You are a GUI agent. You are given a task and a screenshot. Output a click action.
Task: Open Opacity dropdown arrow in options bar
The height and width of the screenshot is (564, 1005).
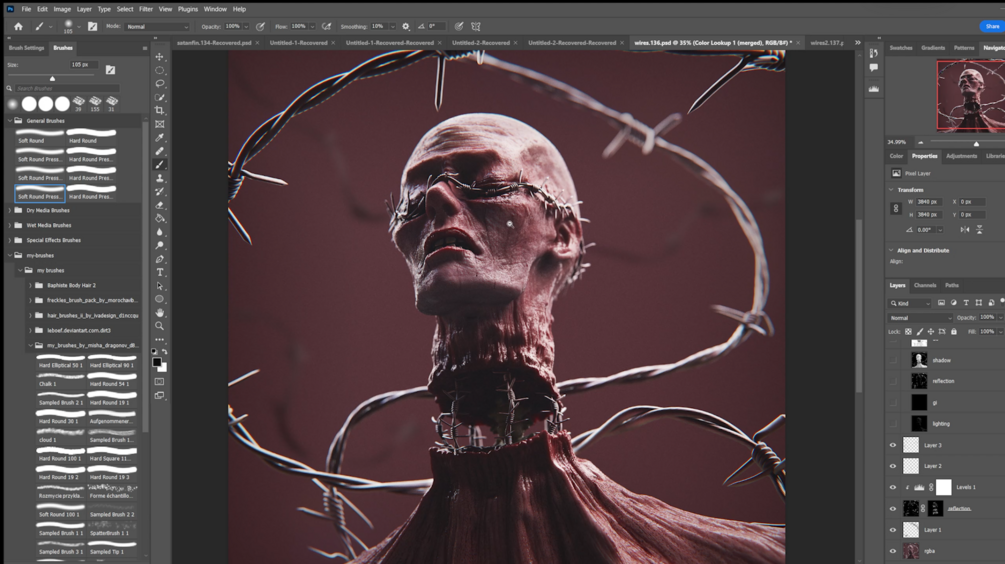click(x=246, y=26)
